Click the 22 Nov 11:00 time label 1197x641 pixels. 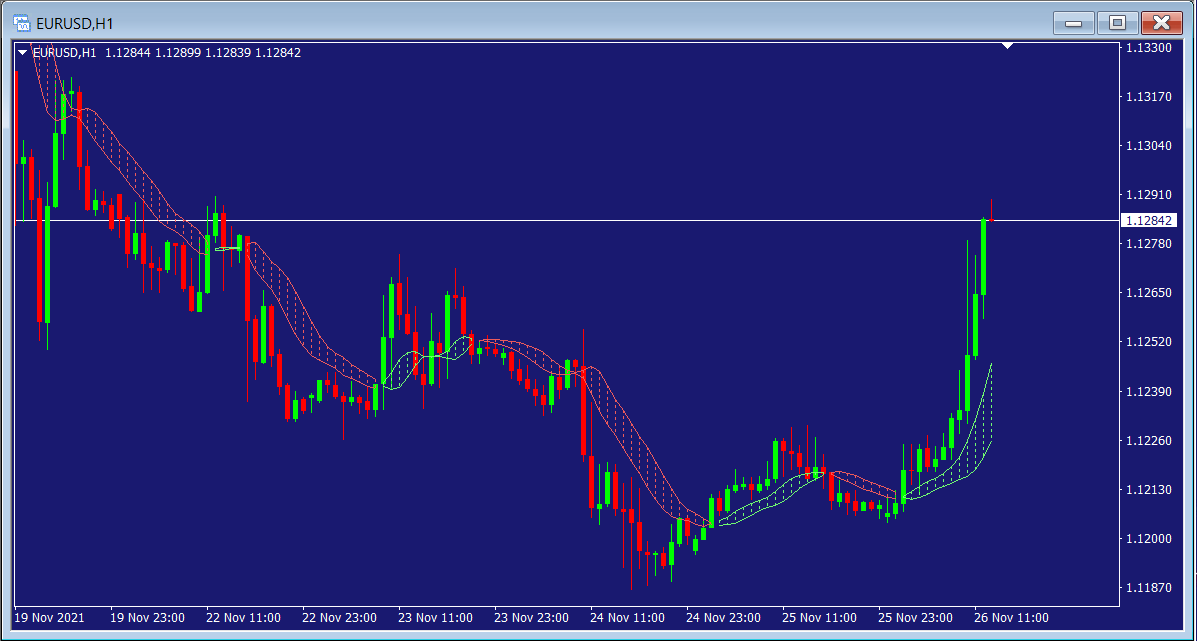coord(243,617)
